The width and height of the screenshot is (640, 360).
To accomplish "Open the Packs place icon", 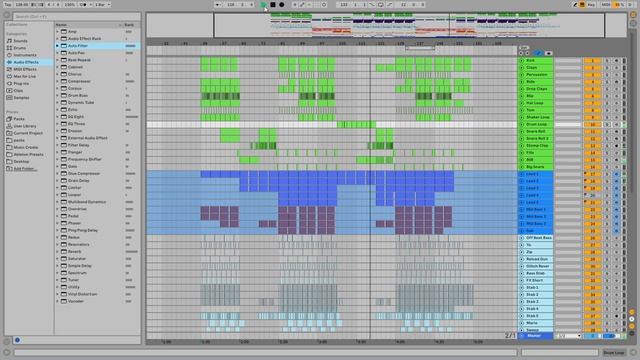I will pyautogui.click(x=9, y=119).
